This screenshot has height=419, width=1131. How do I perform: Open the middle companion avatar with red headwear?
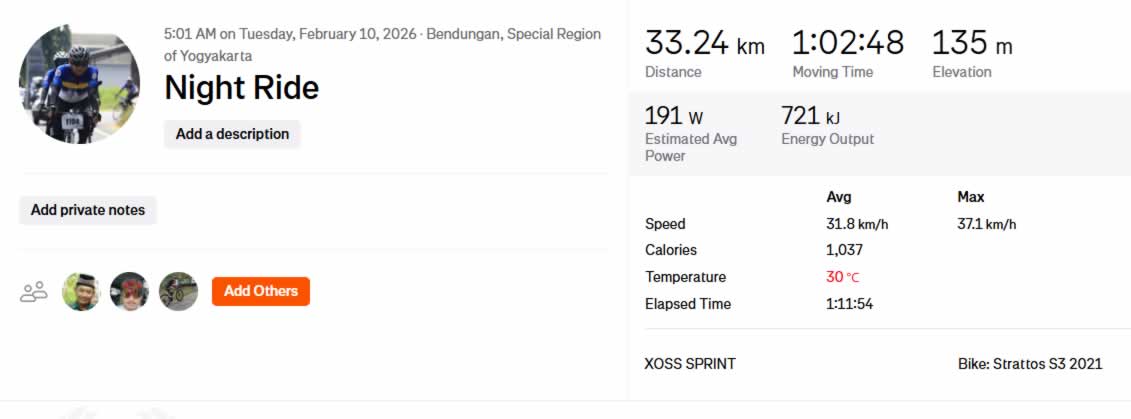(129, 291)
